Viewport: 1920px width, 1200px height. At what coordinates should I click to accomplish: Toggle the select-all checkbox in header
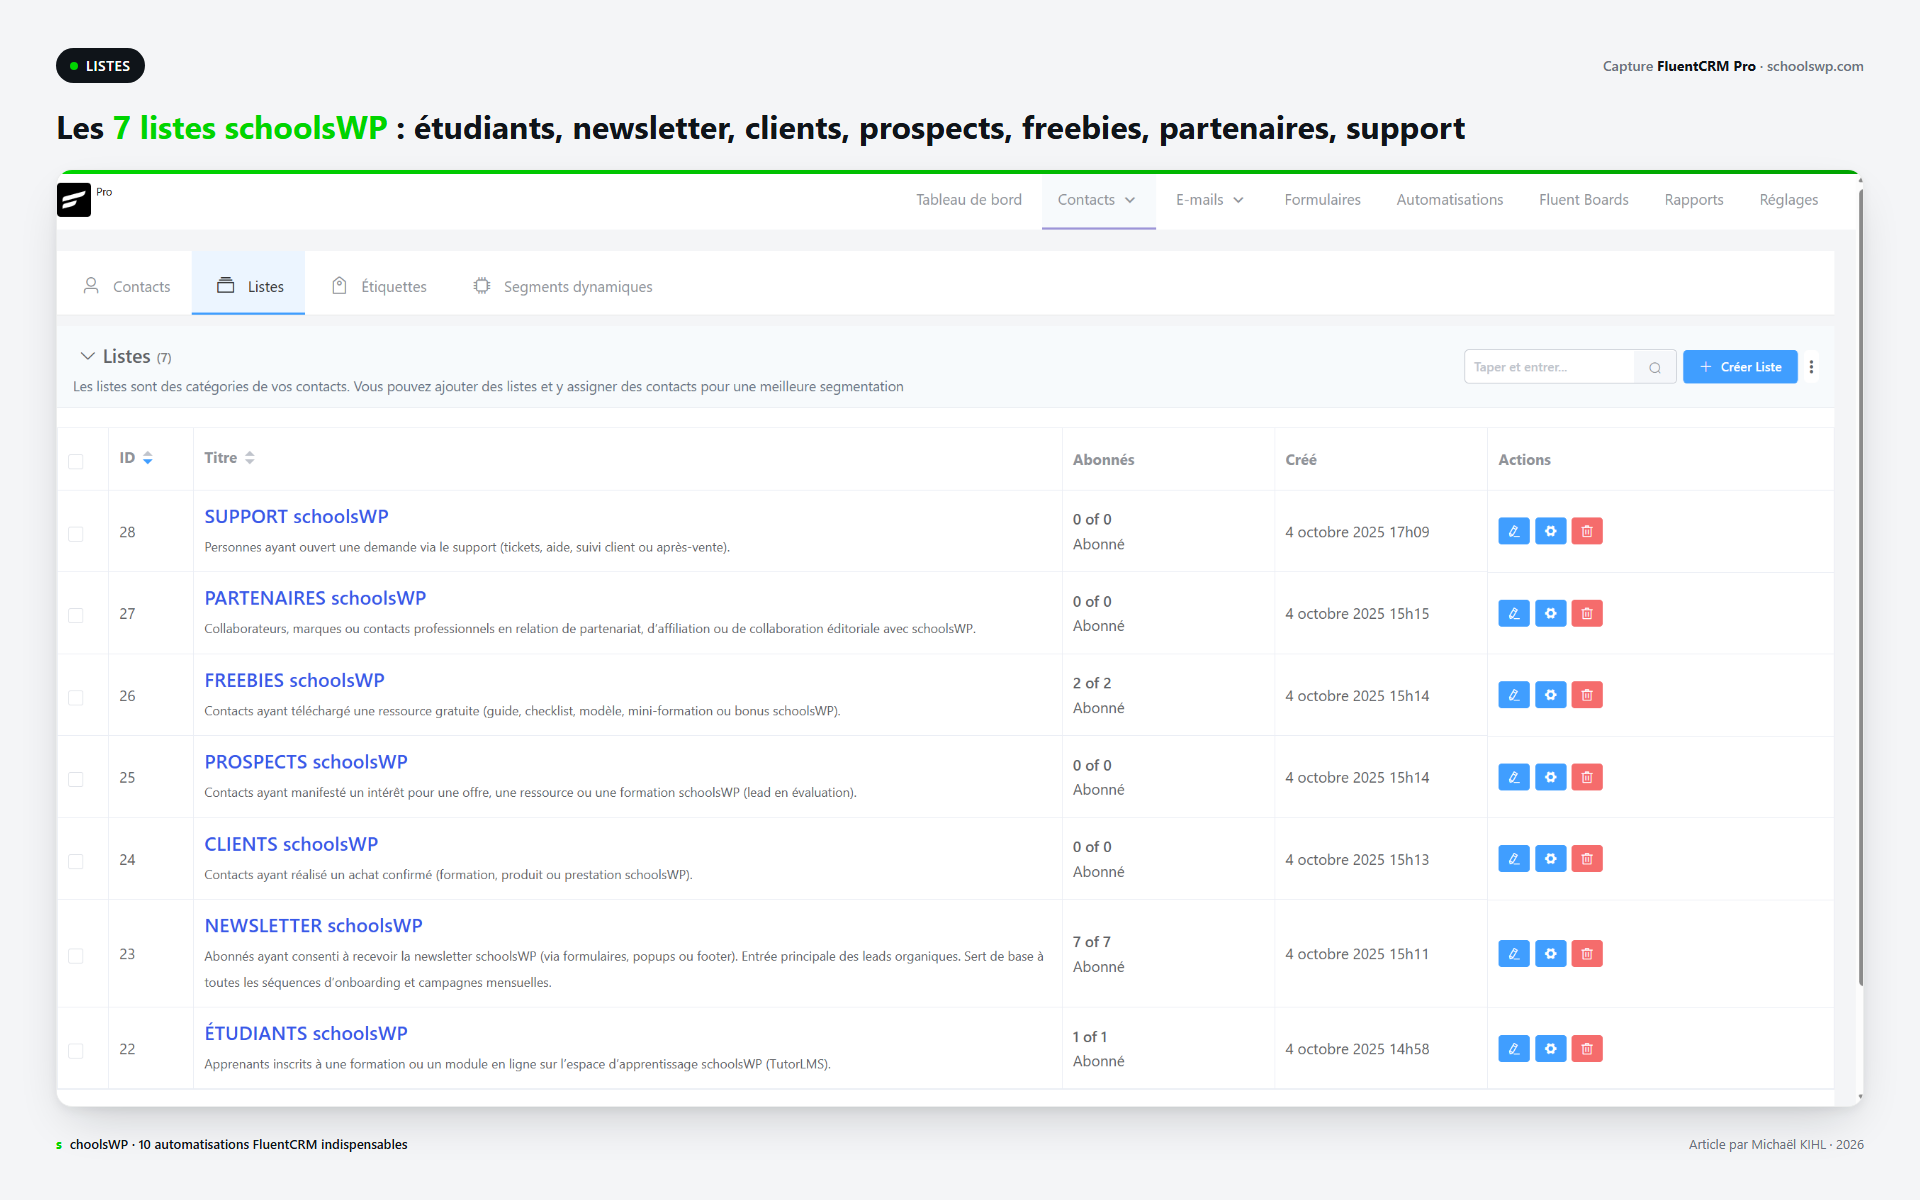click(75, 461)
